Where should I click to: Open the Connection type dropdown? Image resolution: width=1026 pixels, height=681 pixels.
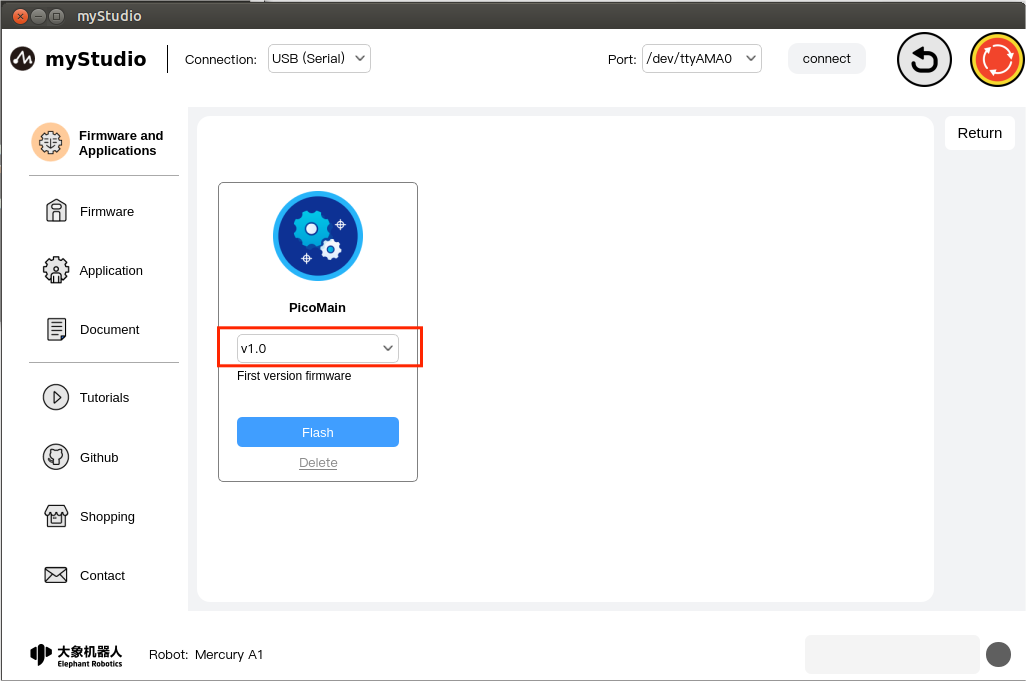(319, 59)
